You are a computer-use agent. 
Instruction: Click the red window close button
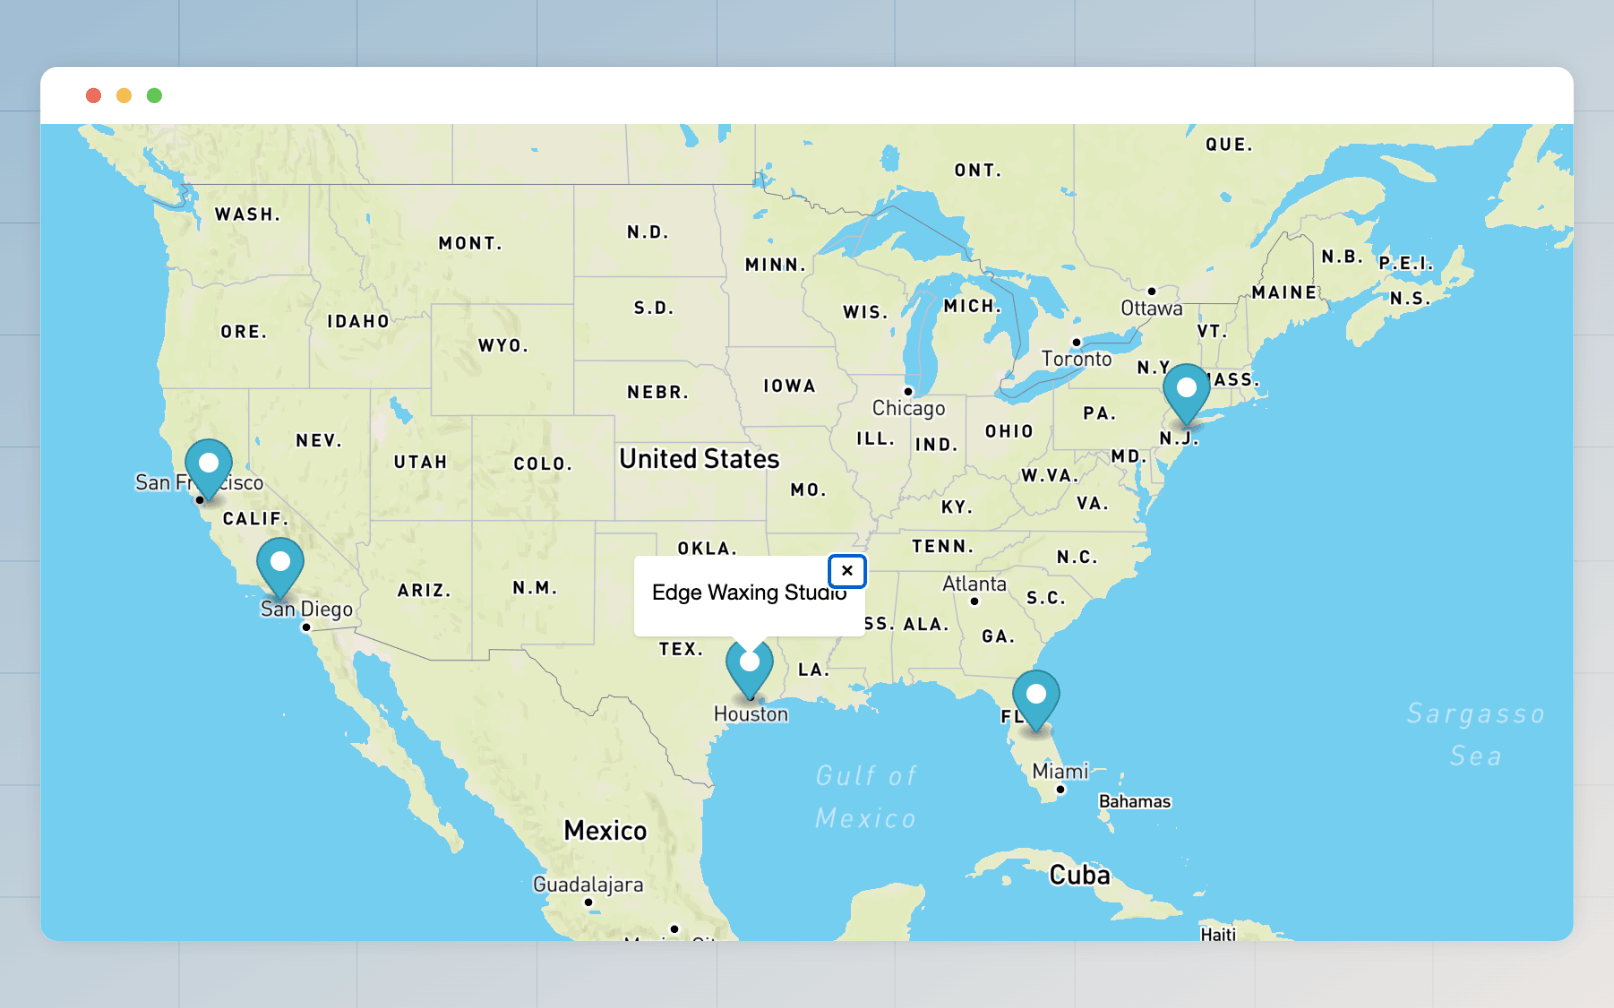point(94,95)
